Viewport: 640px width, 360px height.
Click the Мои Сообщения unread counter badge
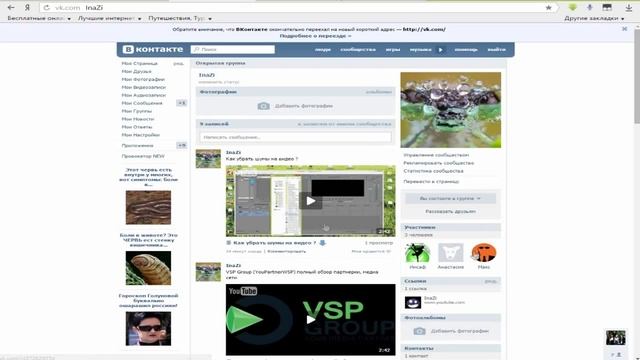pos(182,103)
